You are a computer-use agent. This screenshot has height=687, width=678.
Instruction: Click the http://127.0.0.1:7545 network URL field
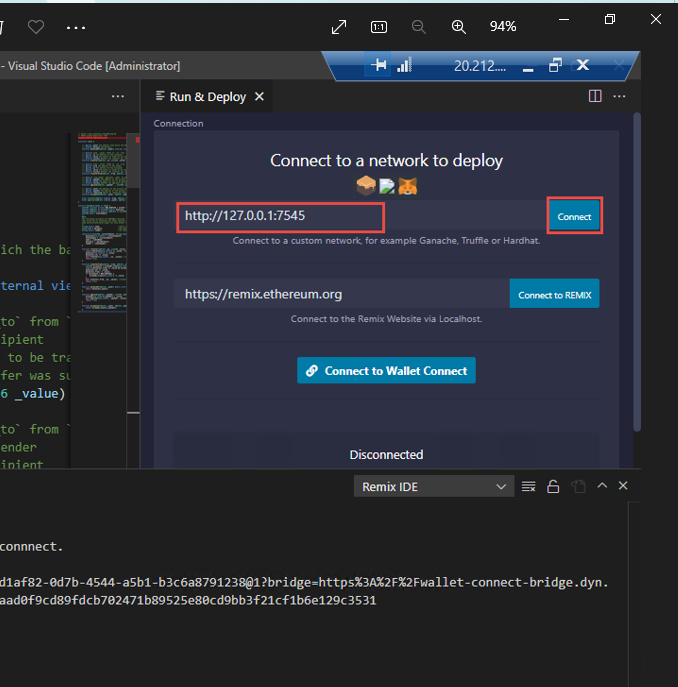point(280,216)
